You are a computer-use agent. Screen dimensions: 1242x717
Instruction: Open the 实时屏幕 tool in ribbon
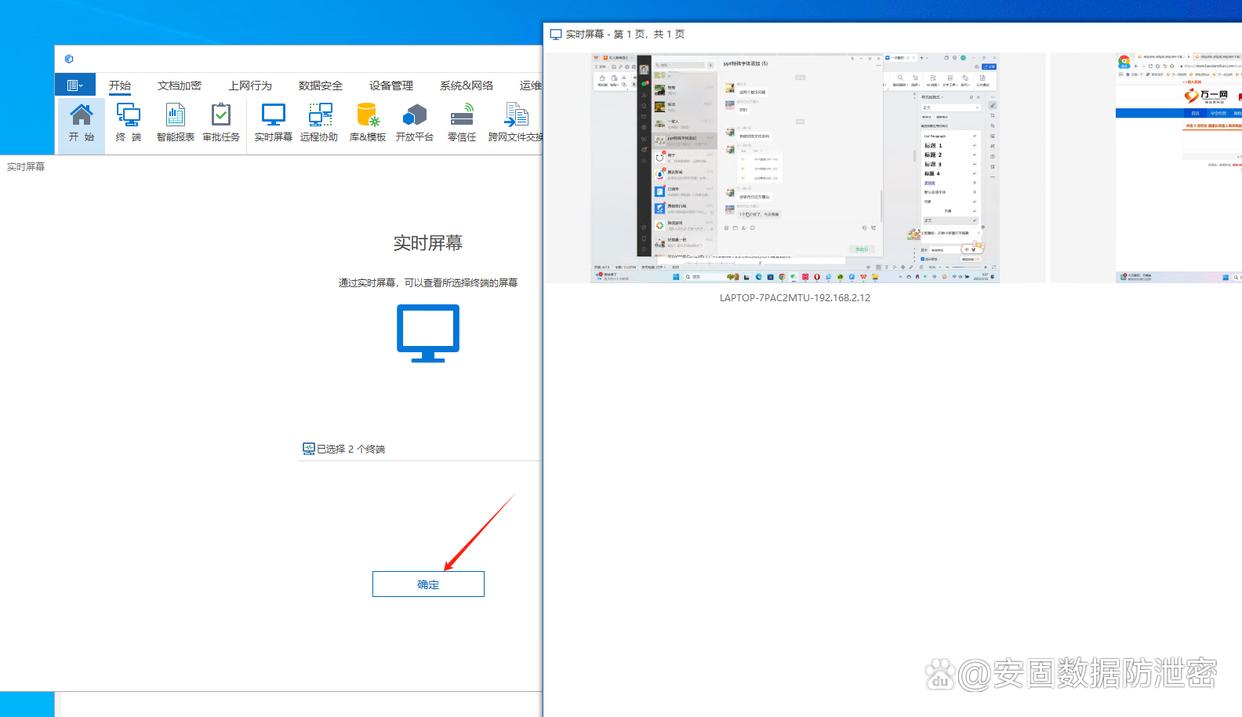(x=273, y=124)
